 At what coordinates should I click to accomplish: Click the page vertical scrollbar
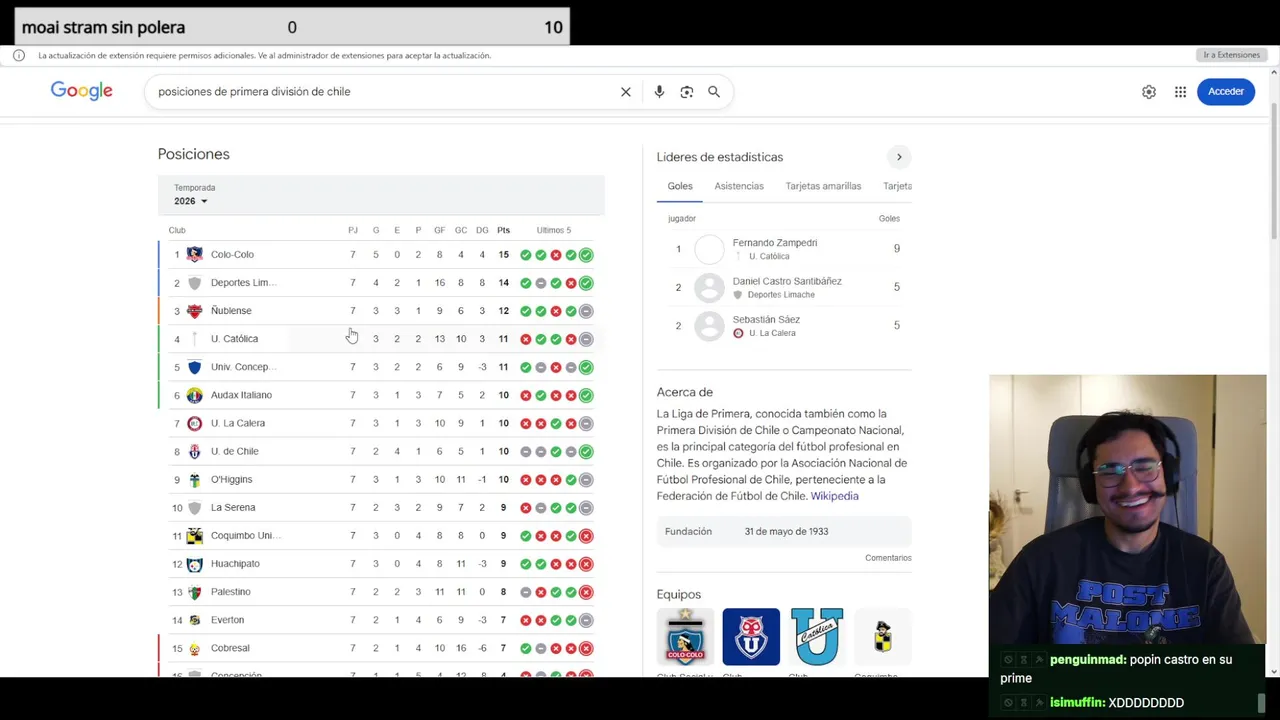pyautogui.click(x=1274, y=170)
